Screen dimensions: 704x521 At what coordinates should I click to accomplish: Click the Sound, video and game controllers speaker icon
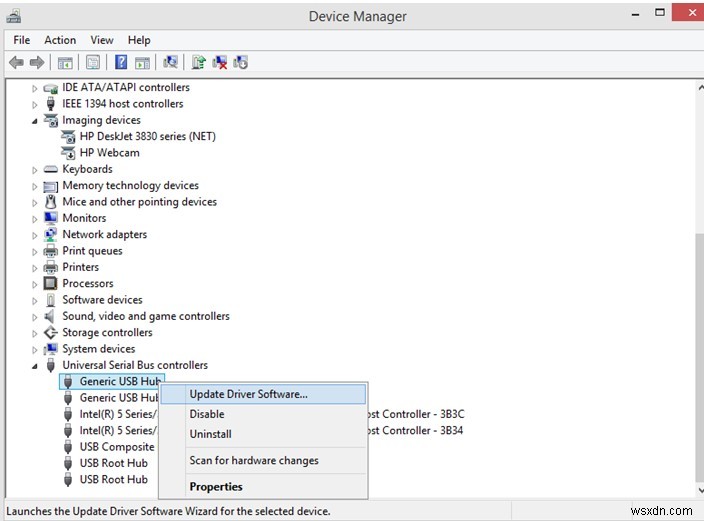pyautogui.click(x=49, y=316)
